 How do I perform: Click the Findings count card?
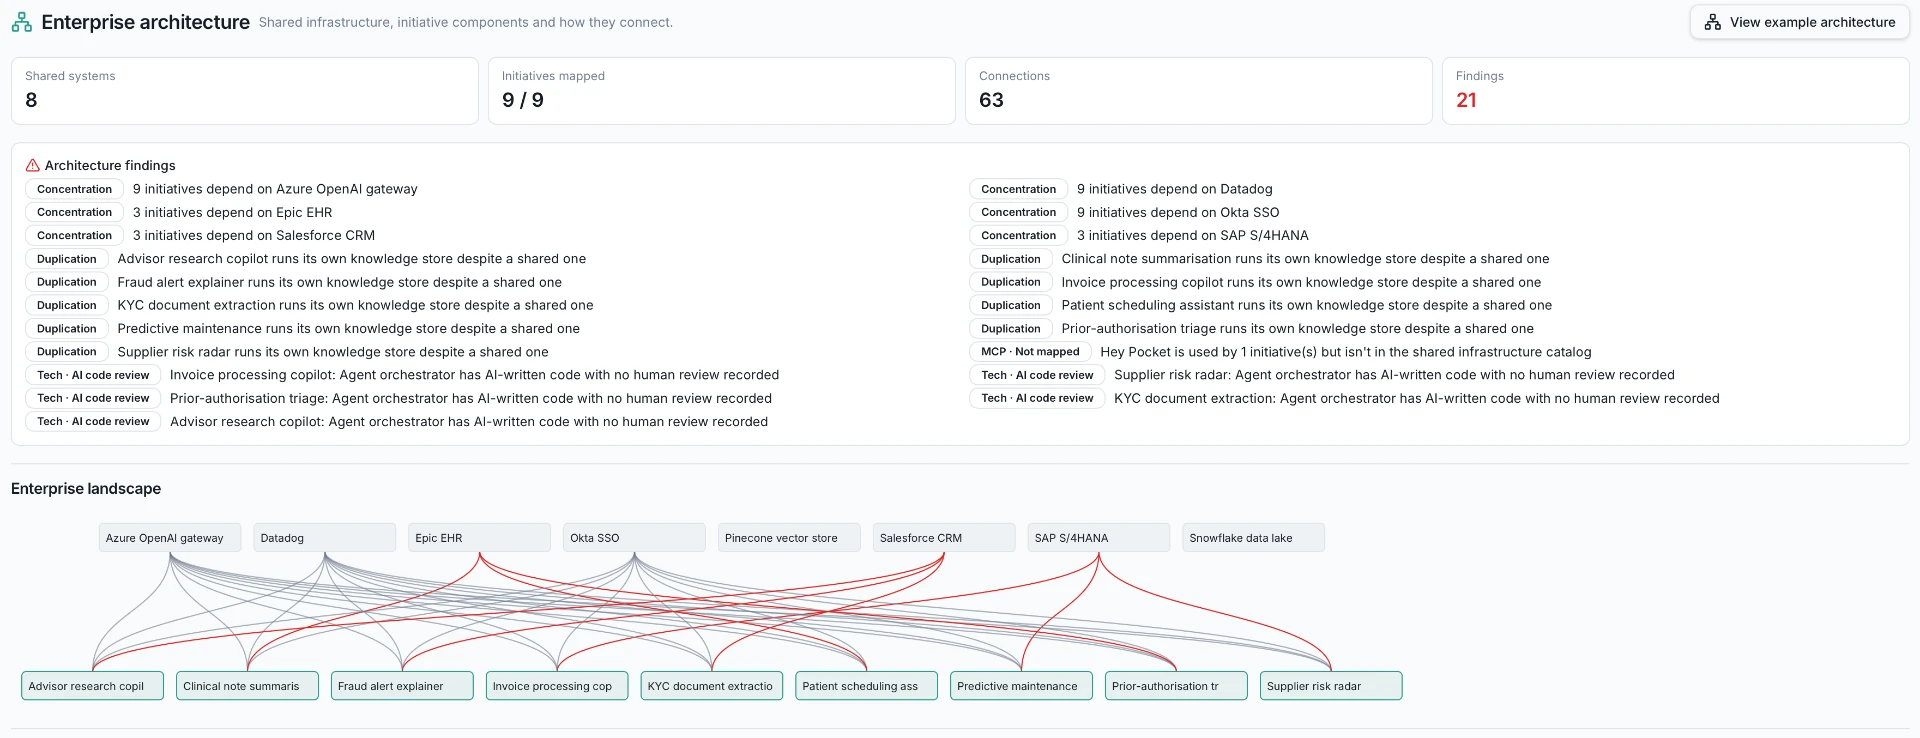[1675, 91]
